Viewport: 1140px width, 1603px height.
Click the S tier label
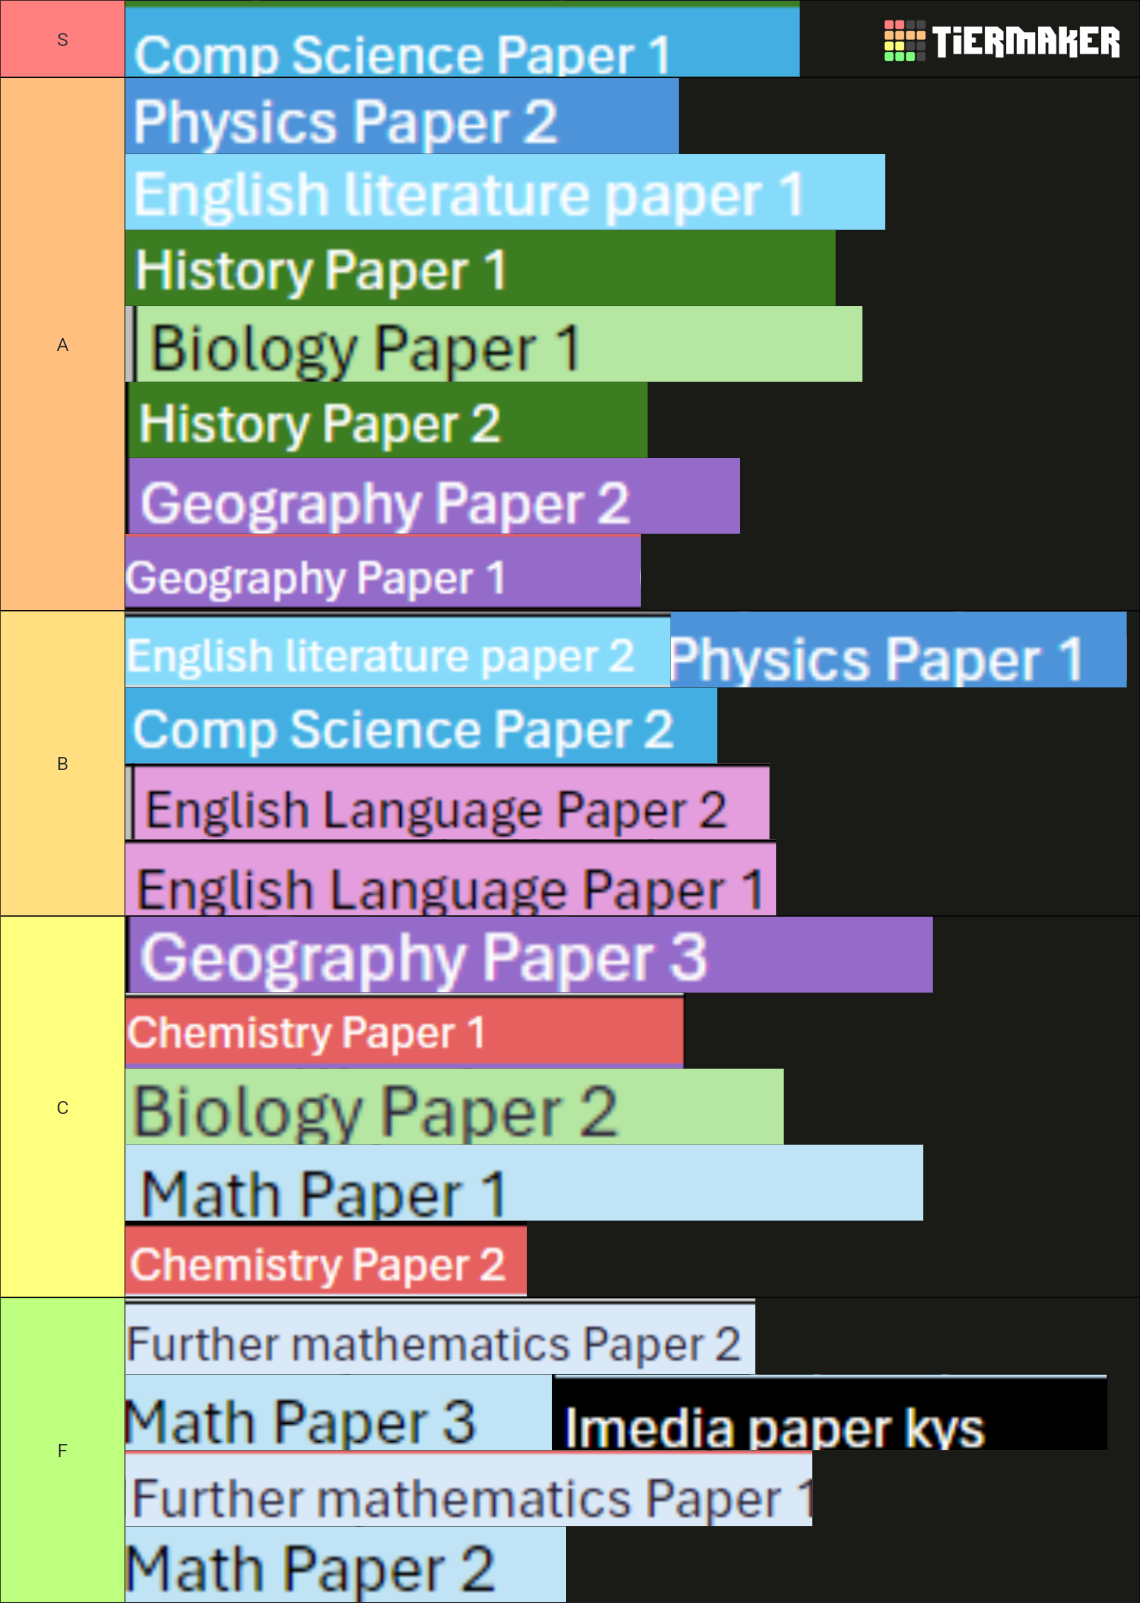click(63, 39)
